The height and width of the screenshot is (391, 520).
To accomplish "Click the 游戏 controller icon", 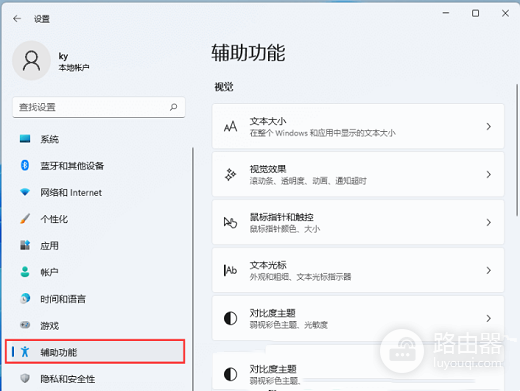I will (25, 325).
